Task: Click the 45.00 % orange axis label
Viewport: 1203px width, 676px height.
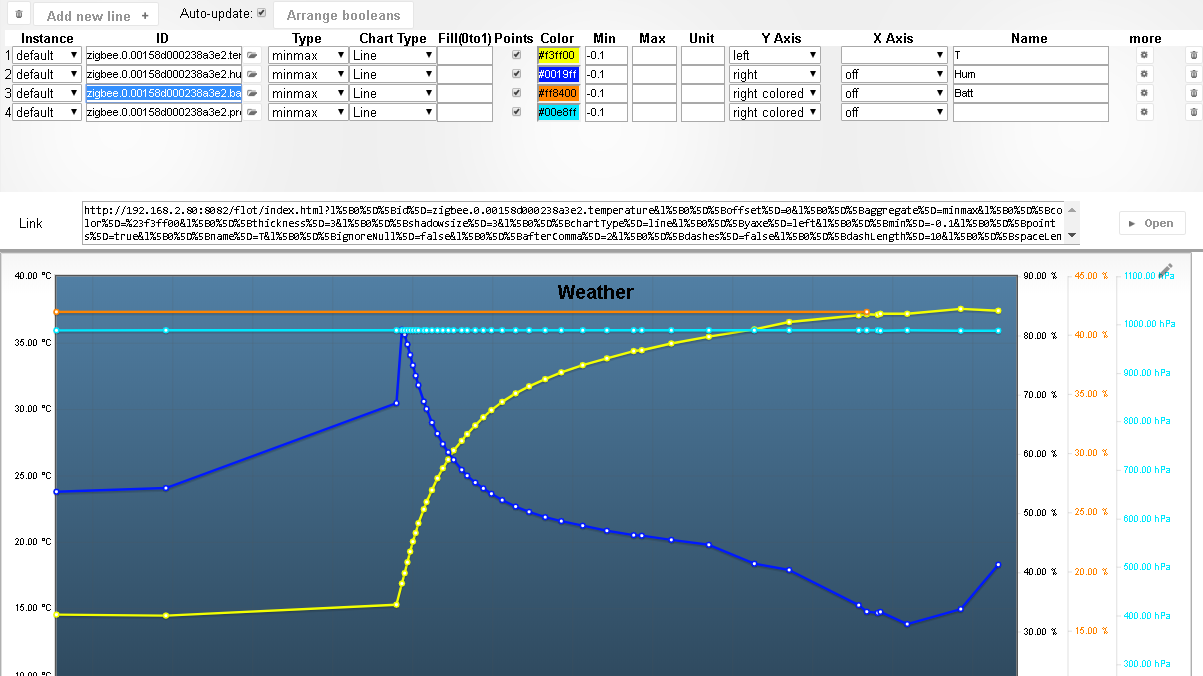Action: click(1091, 276)
